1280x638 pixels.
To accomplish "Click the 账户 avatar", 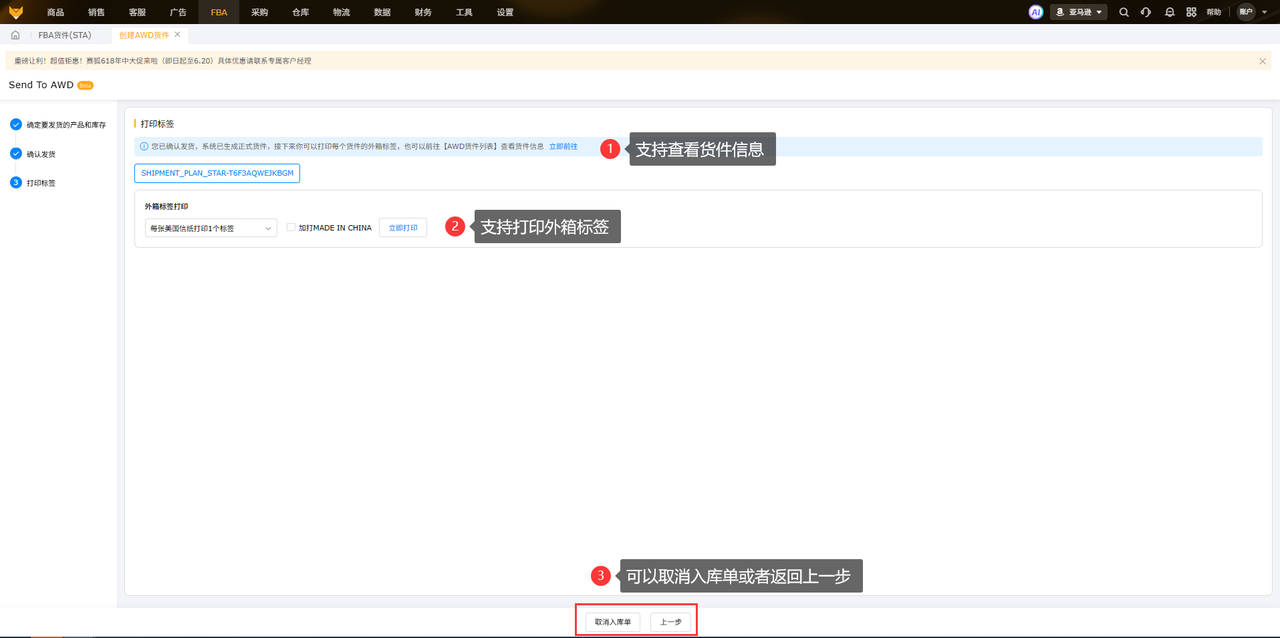I will [1245, 12].
